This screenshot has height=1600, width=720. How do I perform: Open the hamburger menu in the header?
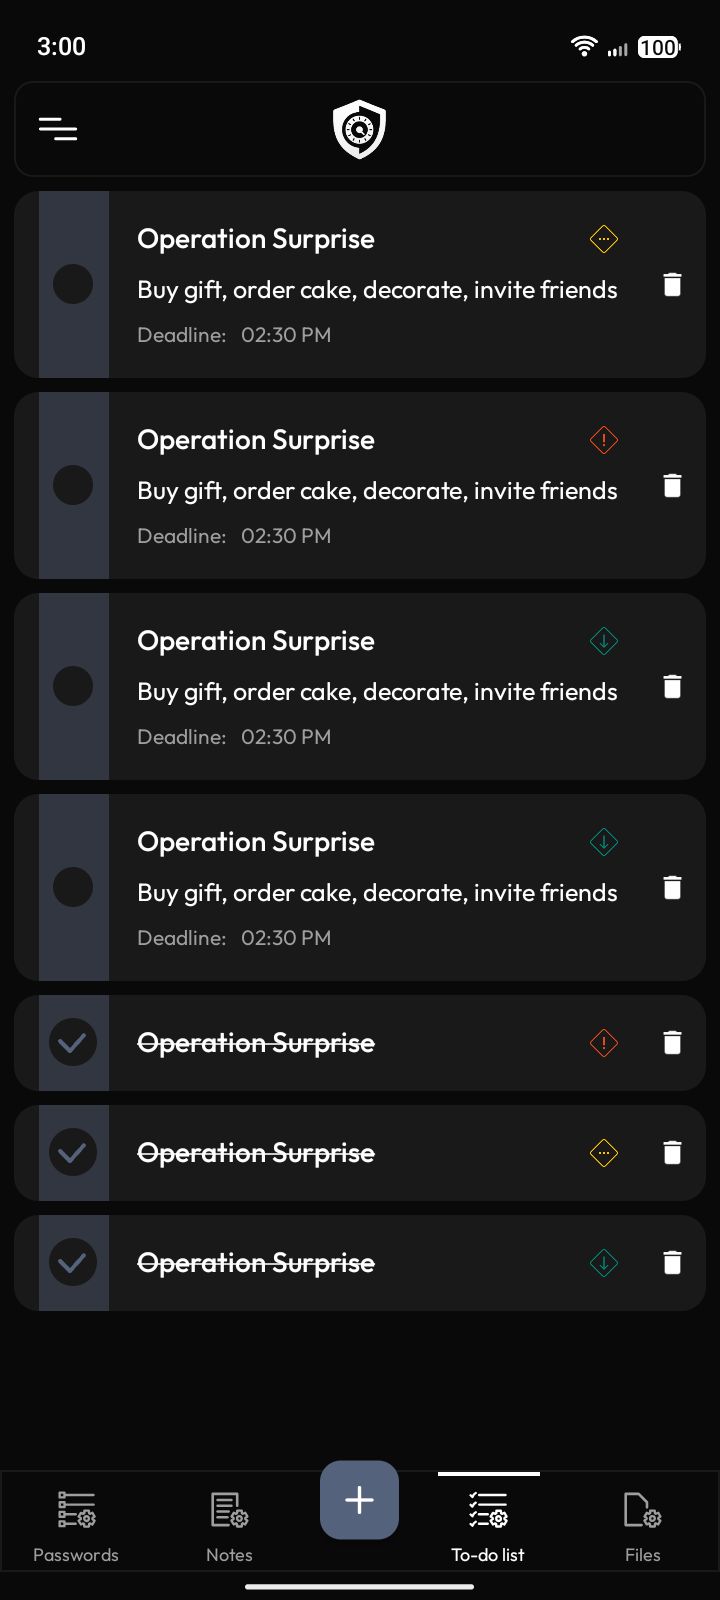[58, 129]
